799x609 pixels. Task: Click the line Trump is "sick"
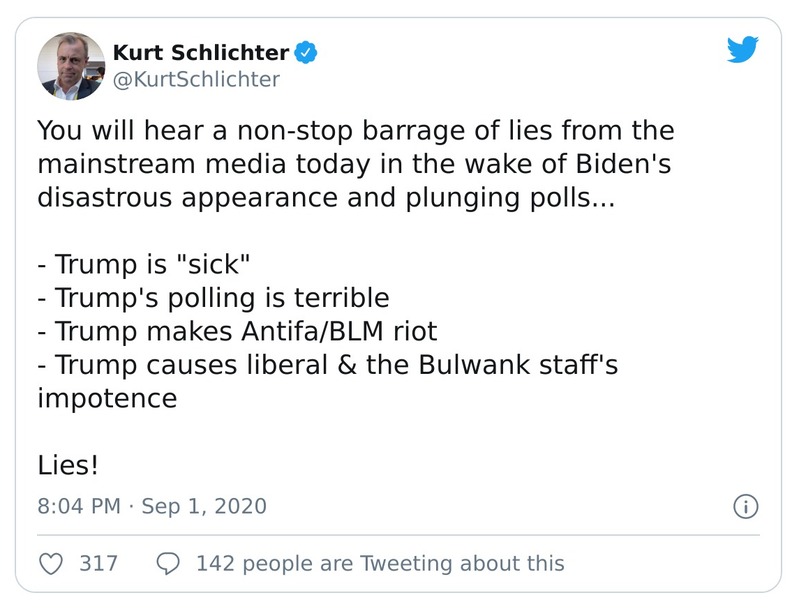(143, 264)
